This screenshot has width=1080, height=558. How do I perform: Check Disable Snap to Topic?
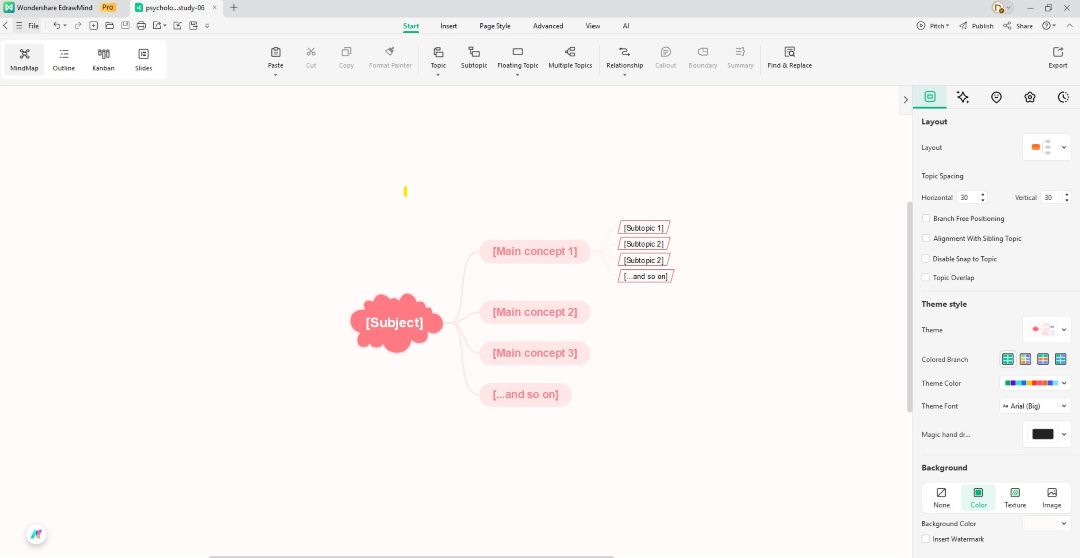click(x=926, y=259)
